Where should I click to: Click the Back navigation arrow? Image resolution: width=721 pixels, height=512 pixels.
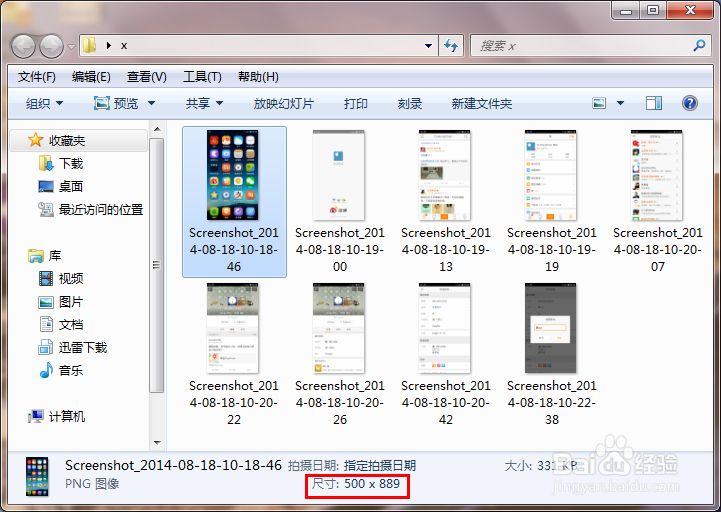click(x=23, y=46)
